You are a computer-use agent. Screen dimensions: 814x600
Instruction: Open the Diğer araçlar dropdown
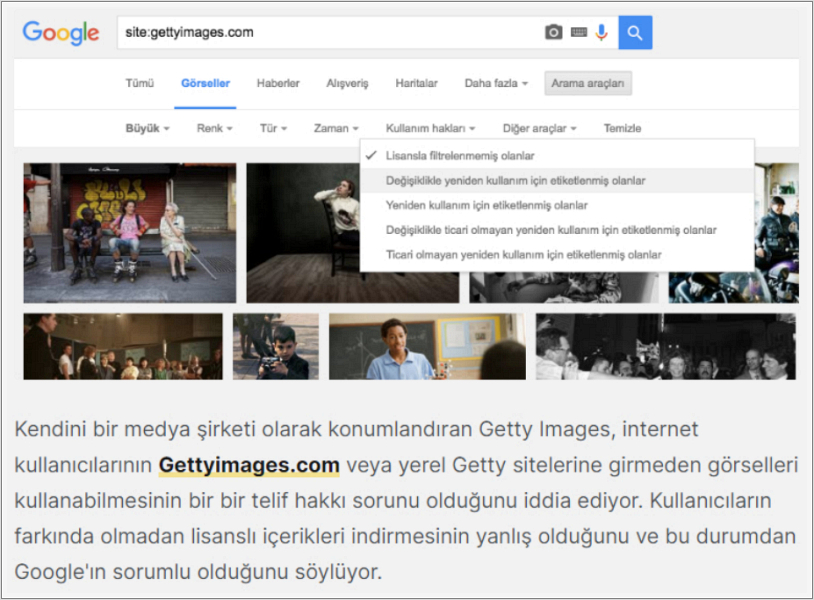539,128
